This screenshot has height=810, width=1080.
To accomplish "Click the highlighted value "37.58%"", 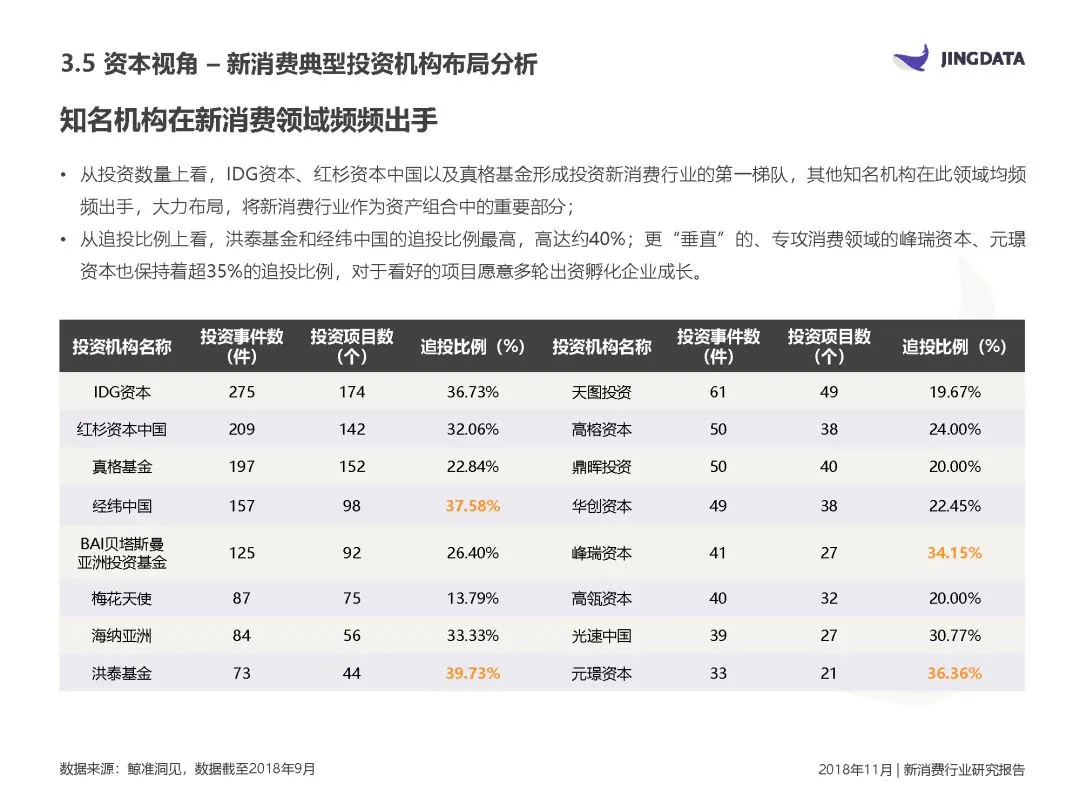I will tap(472, 506).
